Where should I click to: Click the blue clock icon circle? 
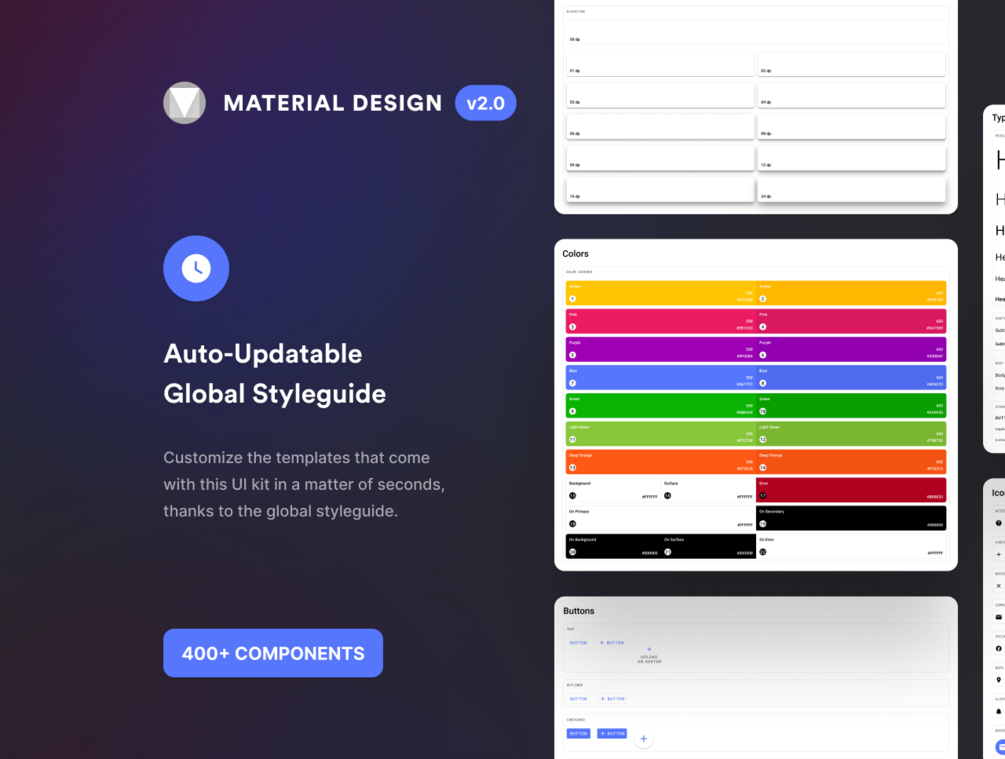(x=196, y=269)
